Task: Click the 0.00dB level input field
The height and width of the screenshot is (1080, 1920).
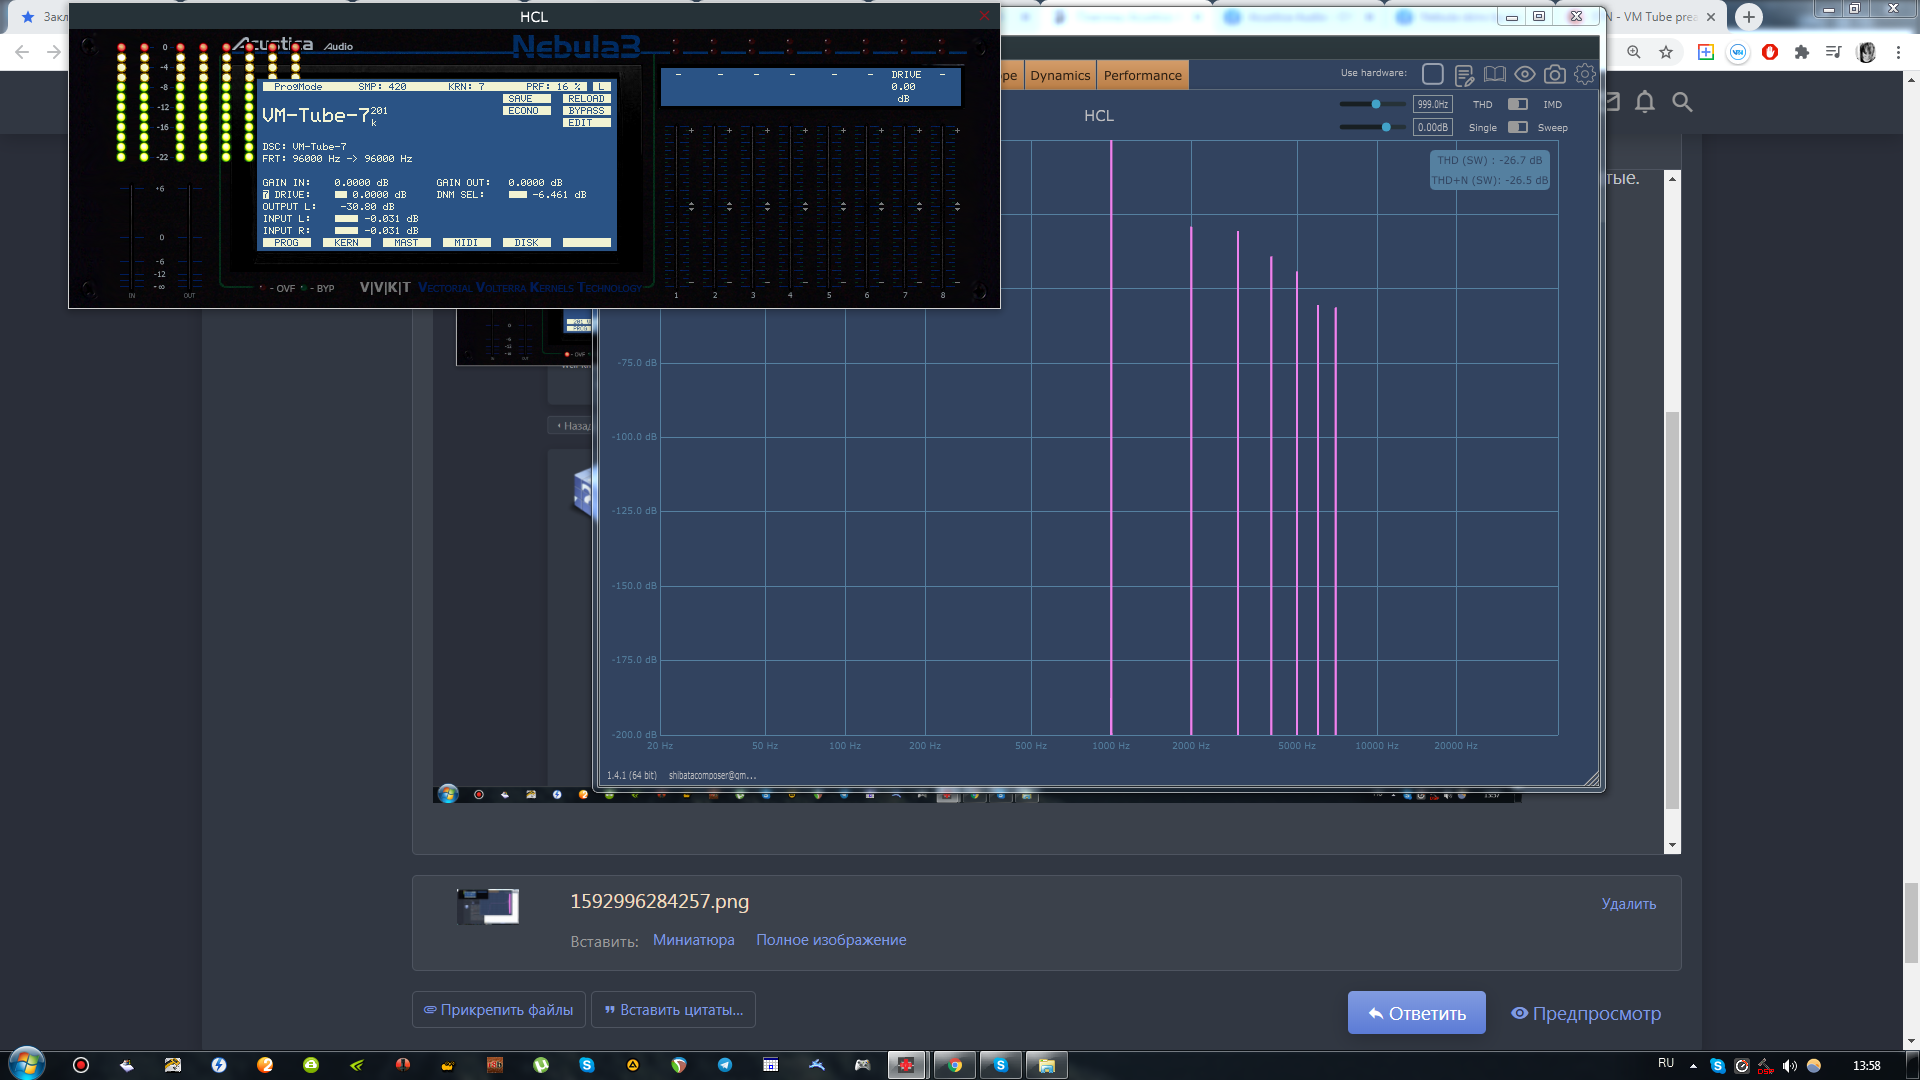Action: (x=1432, y=127)
